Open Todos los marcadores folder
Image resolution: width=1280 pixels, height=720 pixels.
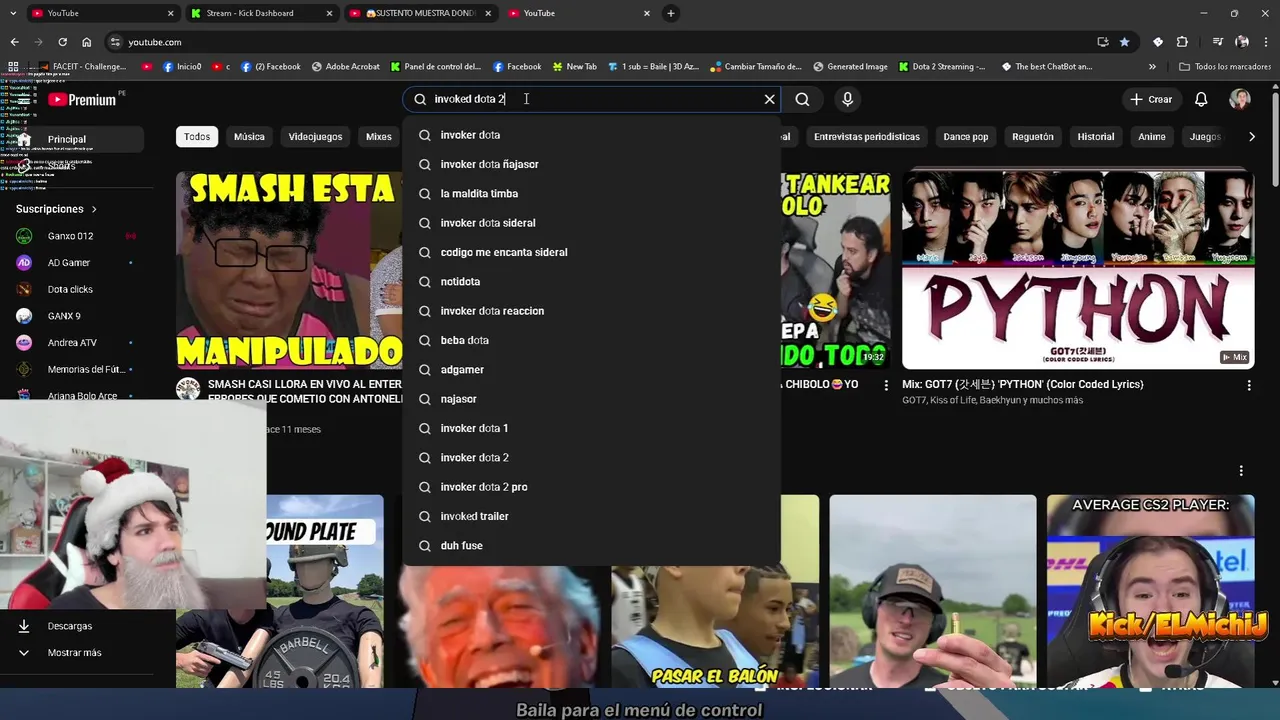click(x=1225, y=67)
